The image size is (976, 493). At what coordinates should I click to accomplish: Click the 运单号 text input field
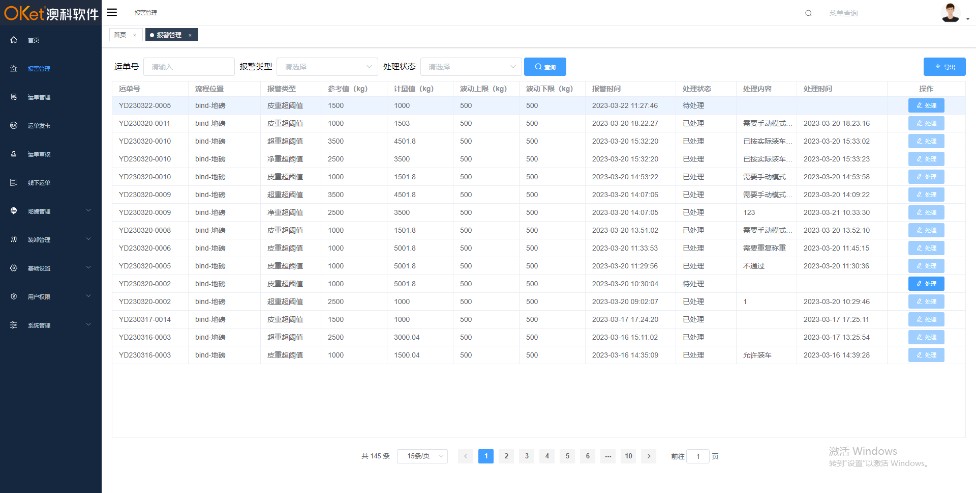click(x=187, y=67)
